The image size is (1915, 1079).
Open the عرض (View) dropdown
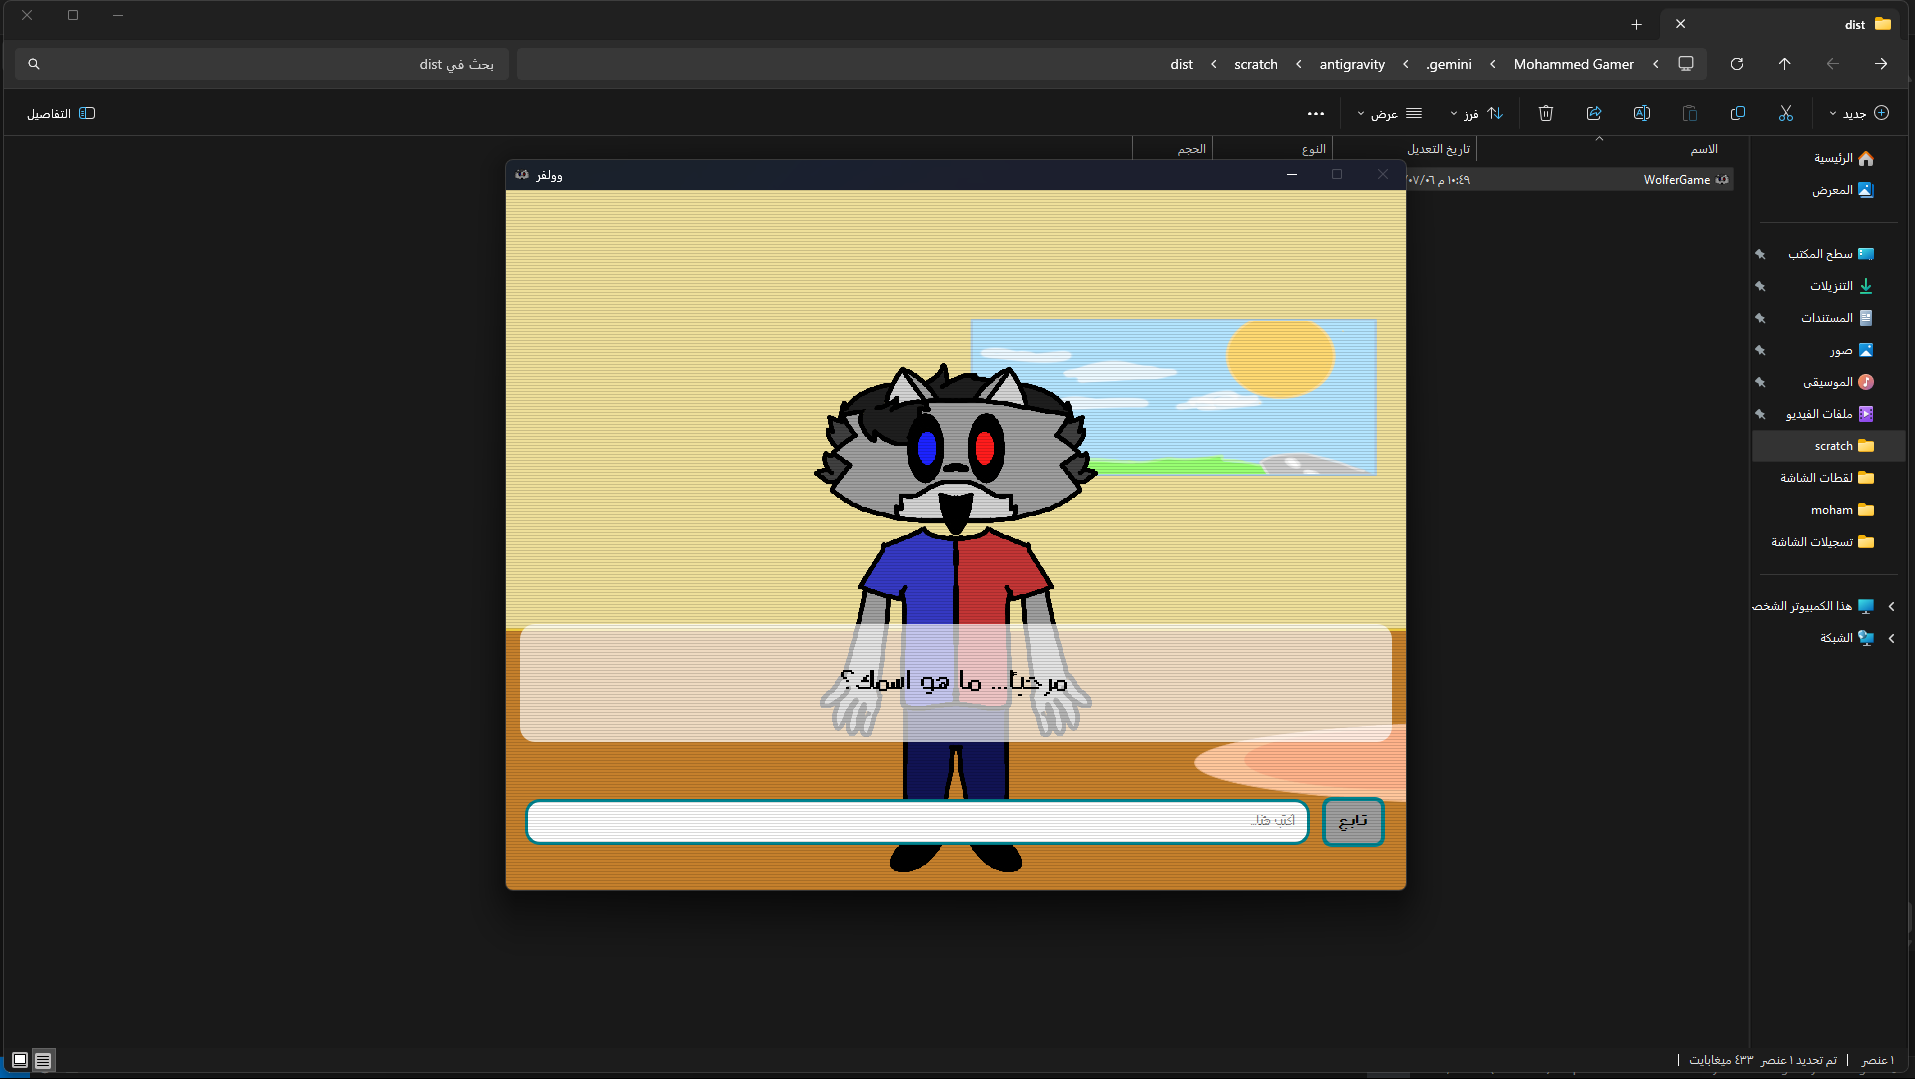point(1390,113)
